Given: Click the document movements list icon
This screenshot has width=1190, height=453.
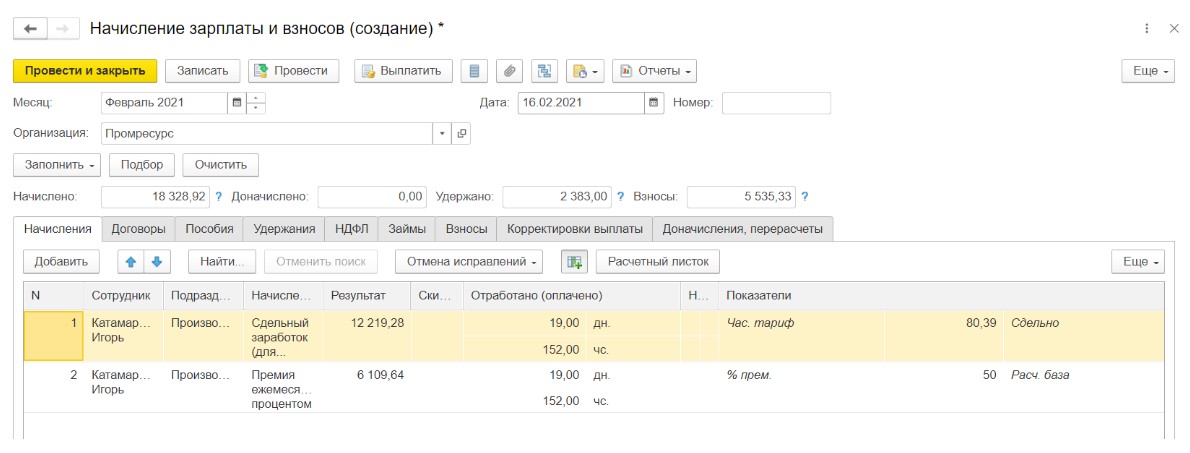Looking at the screenshot, I should [x=476, y=71].
